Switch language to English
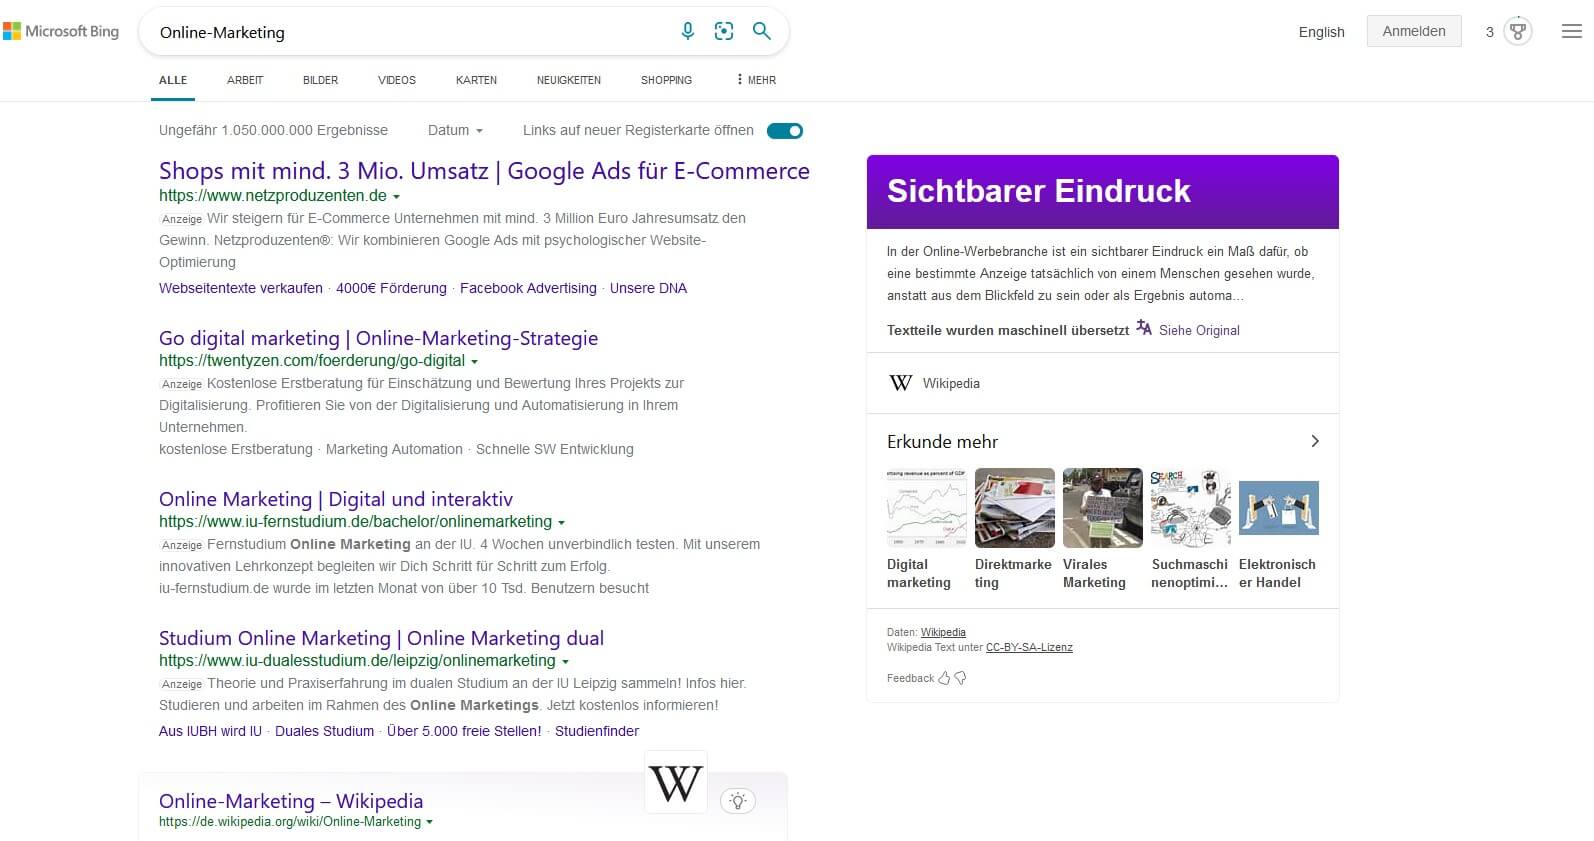 click(1322, 32)
